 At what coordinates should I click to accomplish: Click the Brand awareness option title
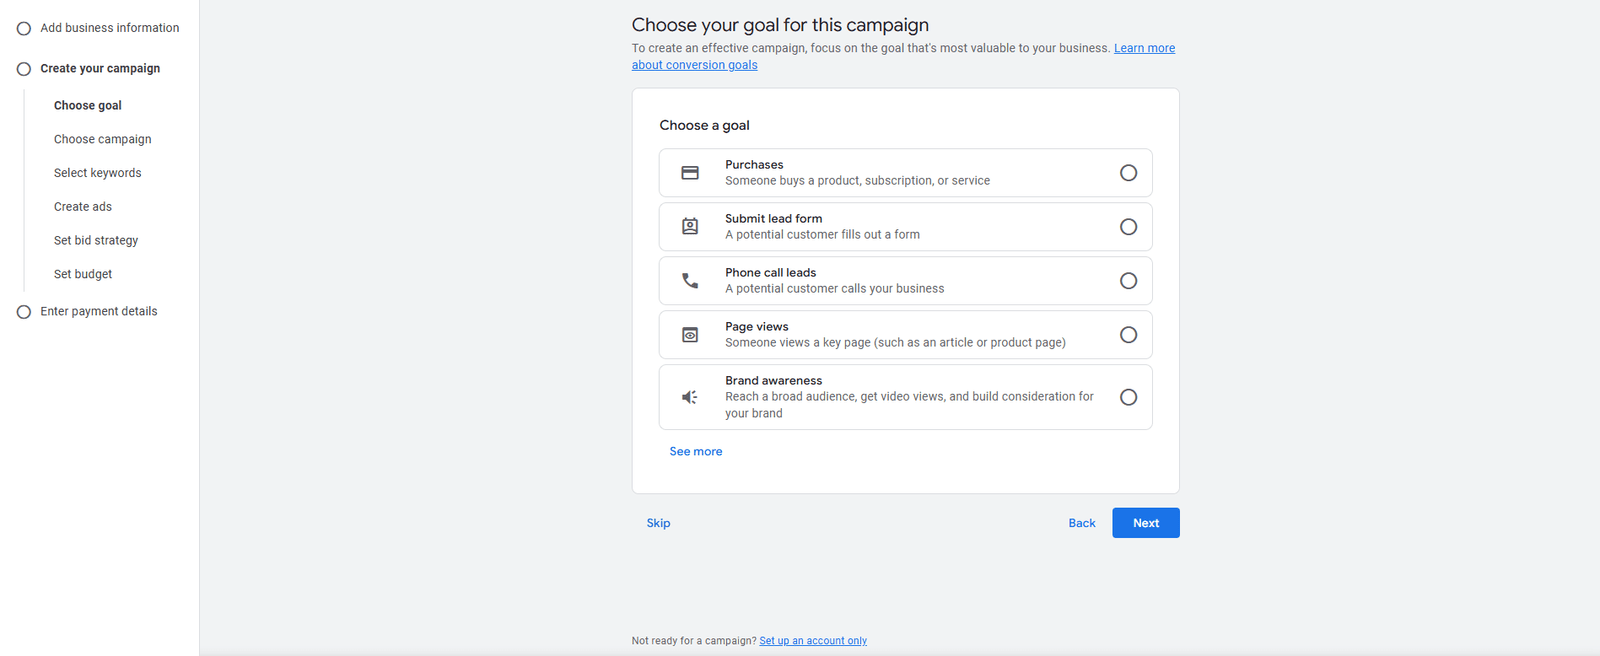coord(774,381)
